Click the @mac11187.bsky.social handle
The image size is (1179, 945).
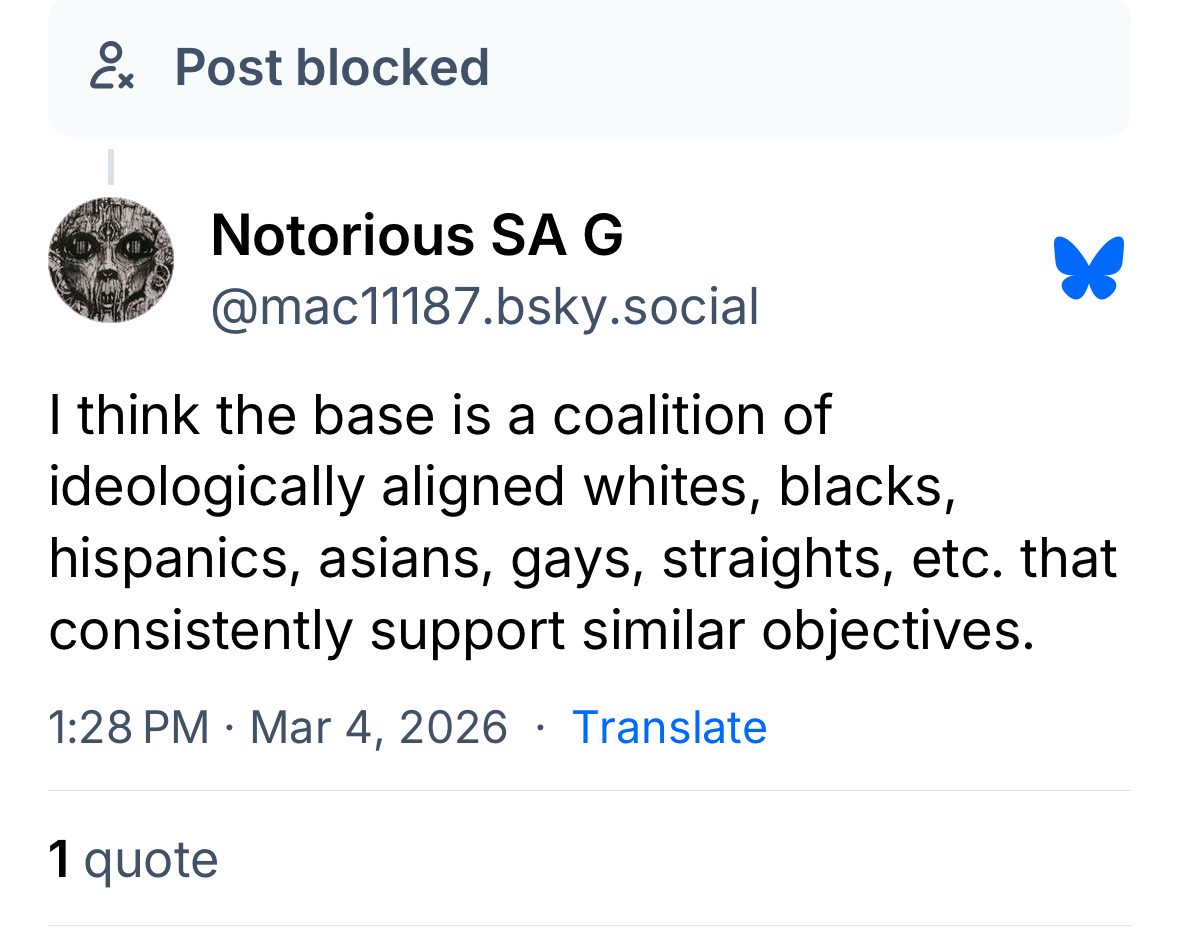pos(484,307)
